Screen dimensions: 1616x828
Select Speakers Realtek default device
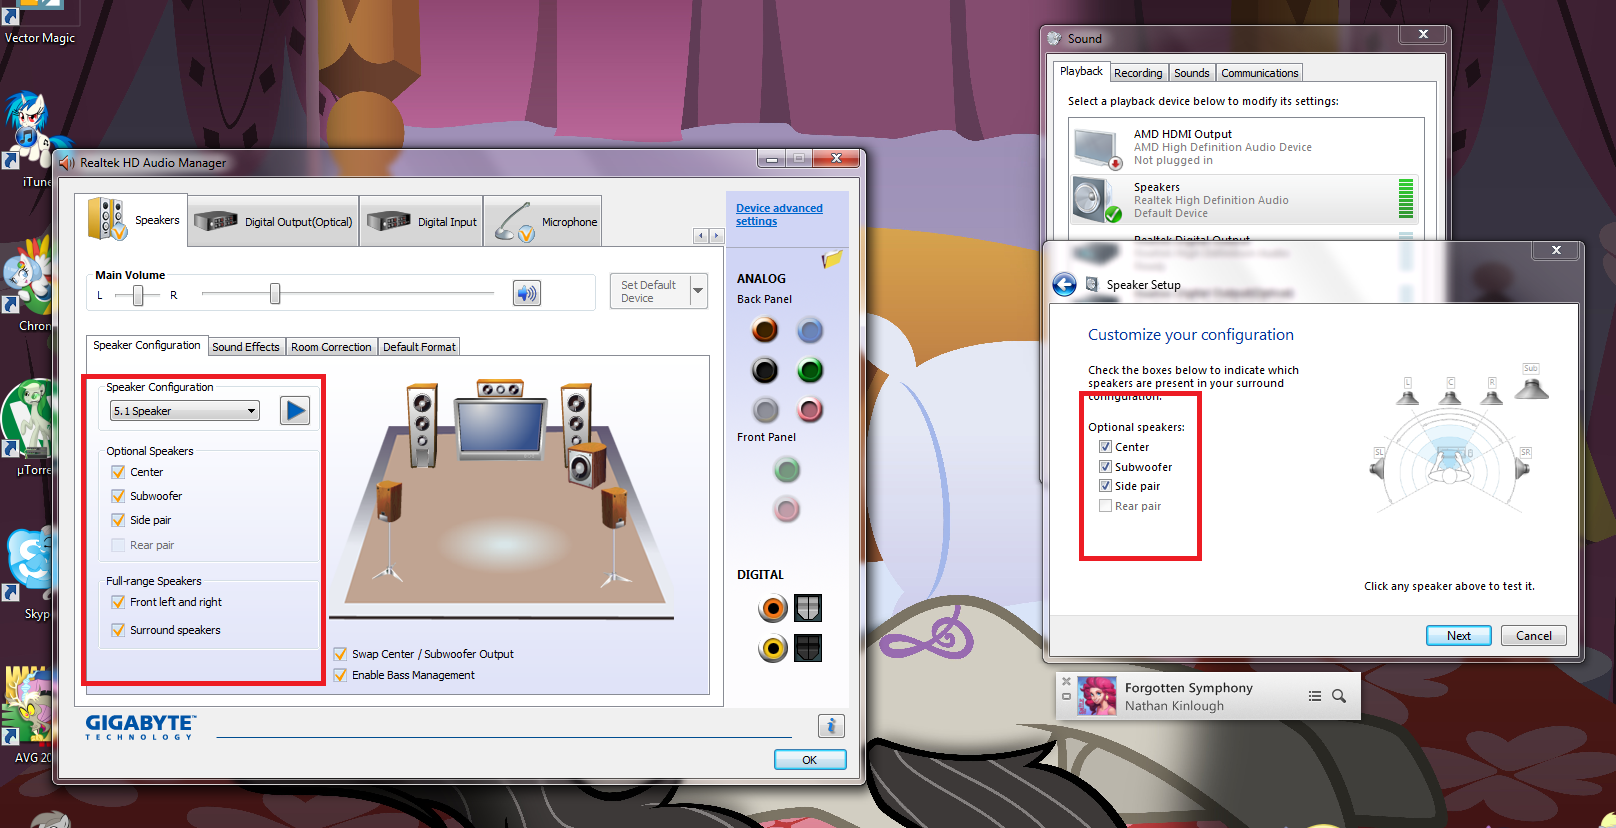click(x=1246, y=200)
